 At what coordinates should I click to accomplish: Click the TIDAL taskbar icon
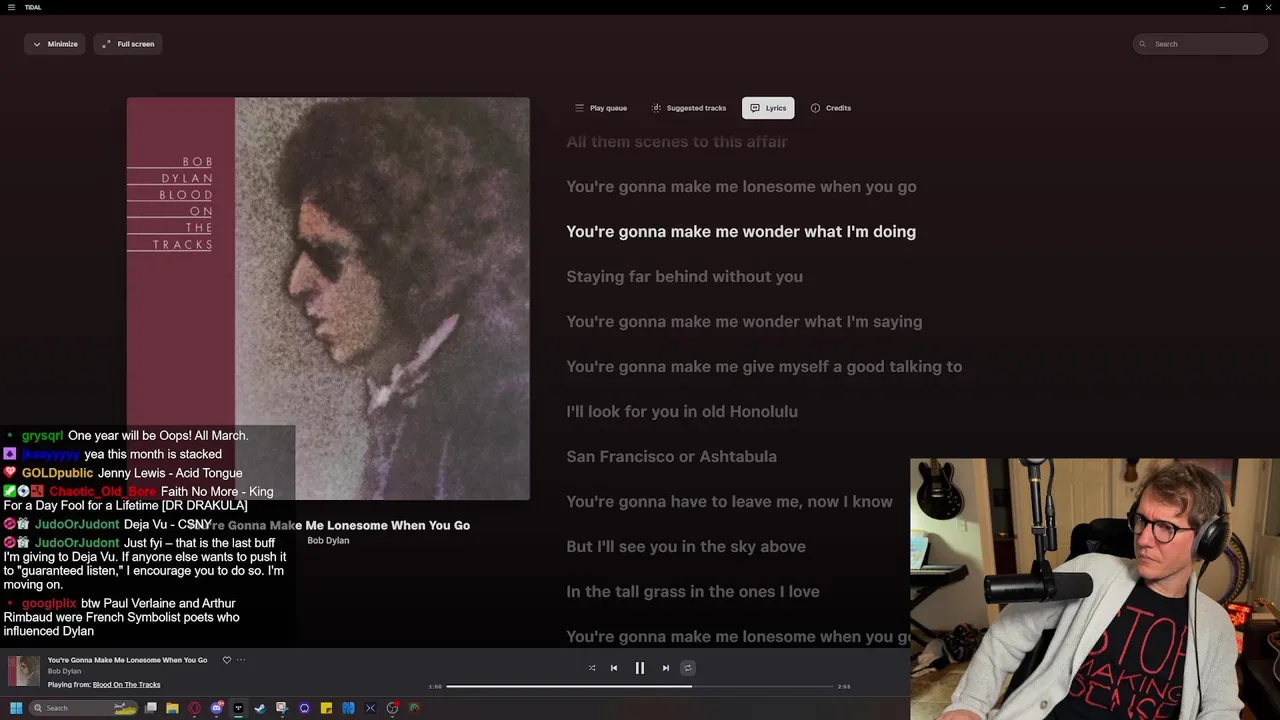click(238, 708)
